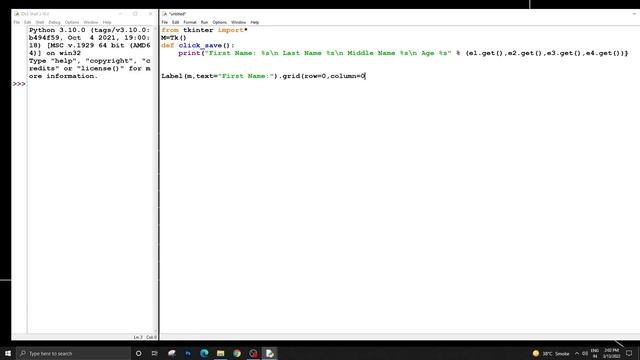Open the notification center icon
The width and height of the screenshot is (640, 360).
[x=629, y=353]
